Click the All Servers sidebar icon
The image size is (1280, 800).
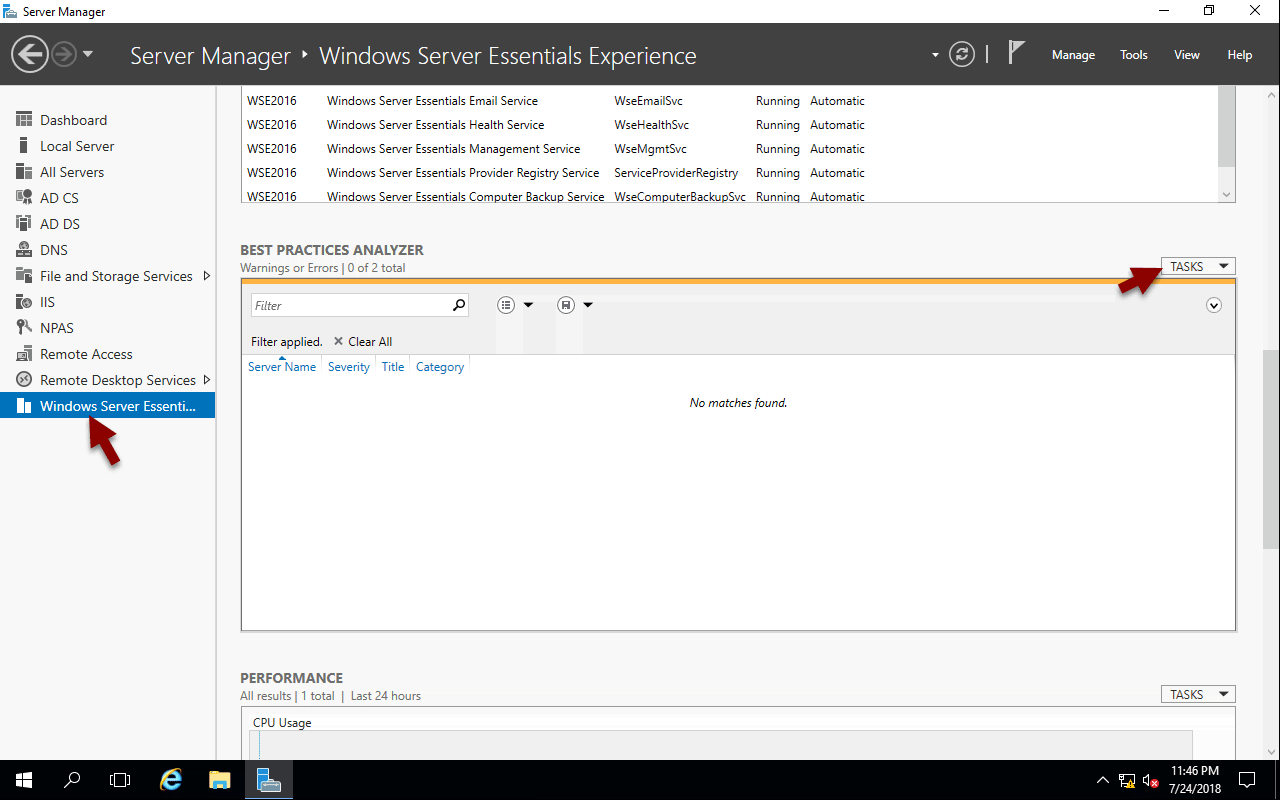pos(24,172)
